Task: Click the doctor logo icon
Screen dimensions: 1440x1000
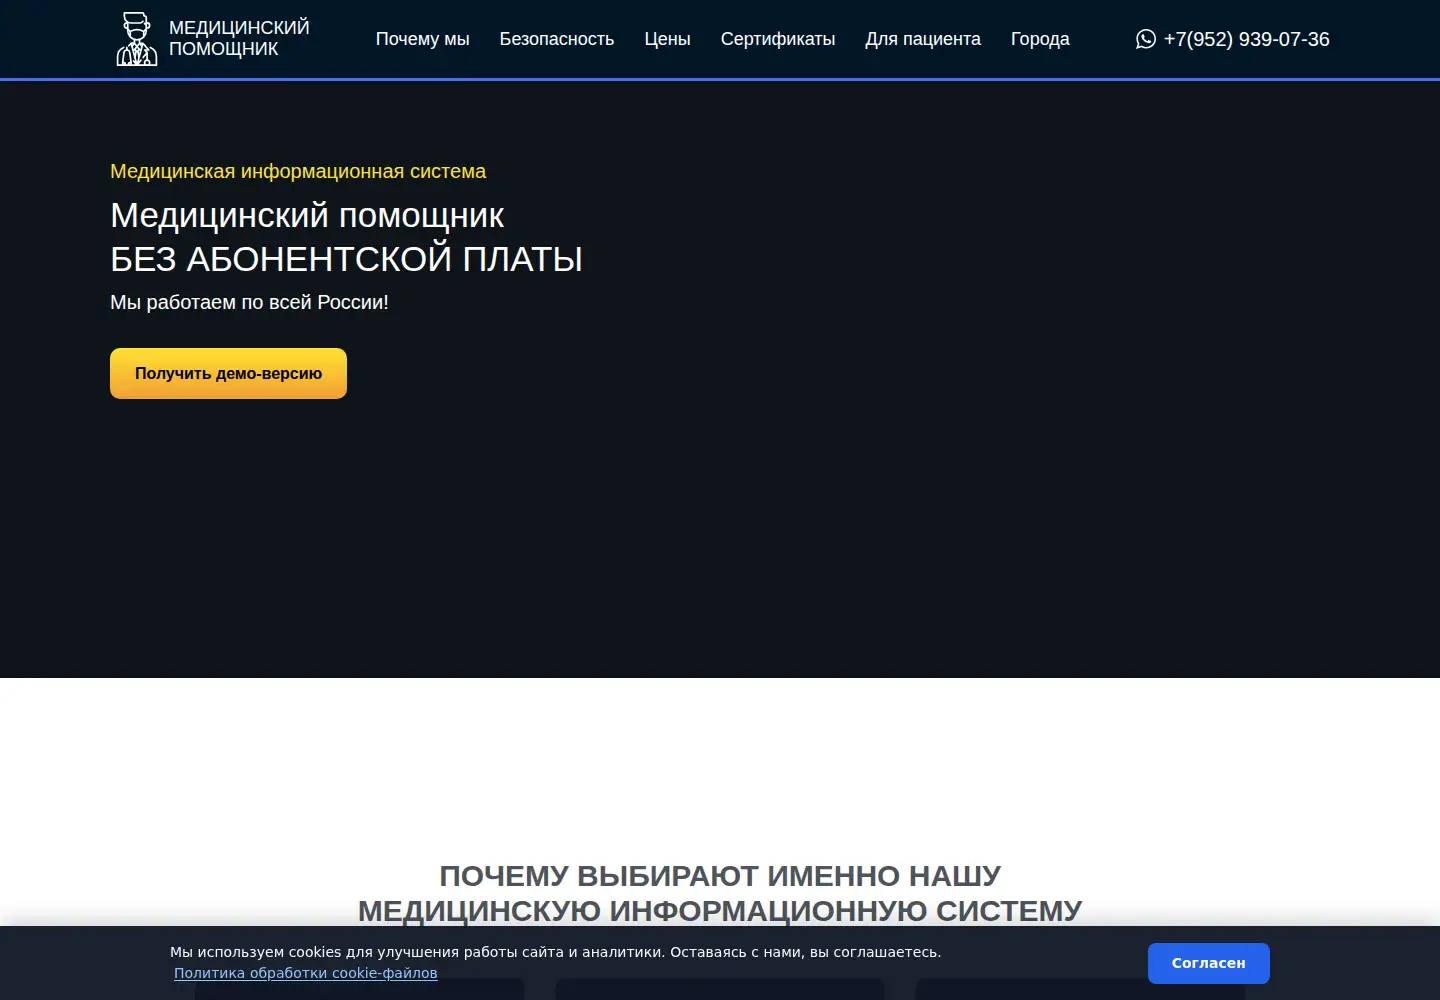Action: point(137,39)
